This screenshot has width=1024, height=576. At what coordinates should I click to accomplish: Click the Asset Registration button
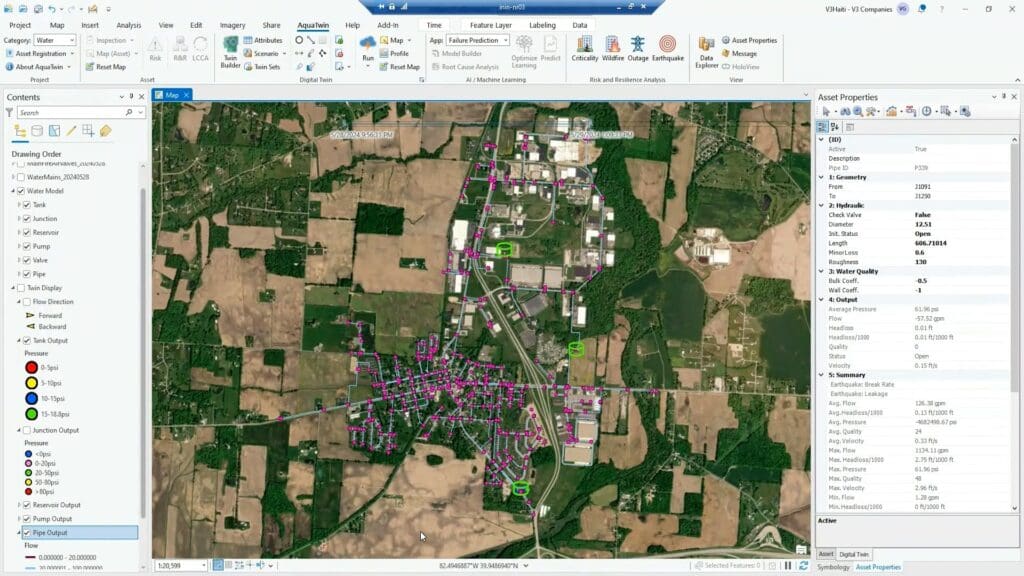pos(40,54)
